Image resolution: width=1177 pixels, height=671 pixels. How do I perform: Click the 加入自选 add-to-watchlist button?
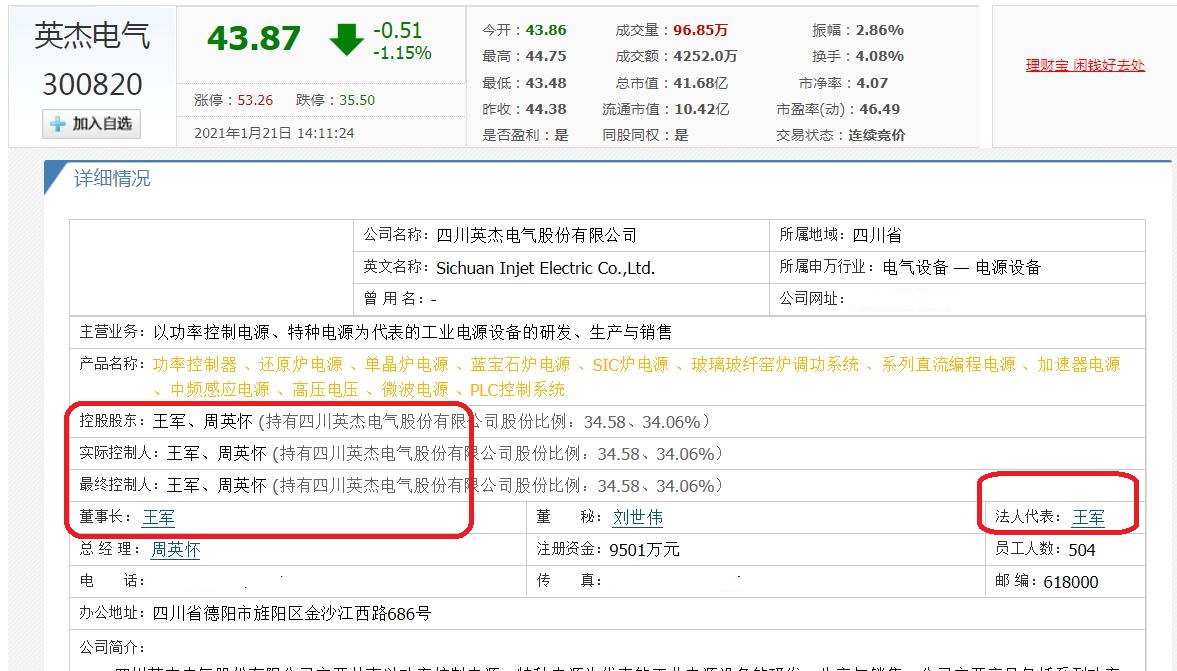pos(92,124)
